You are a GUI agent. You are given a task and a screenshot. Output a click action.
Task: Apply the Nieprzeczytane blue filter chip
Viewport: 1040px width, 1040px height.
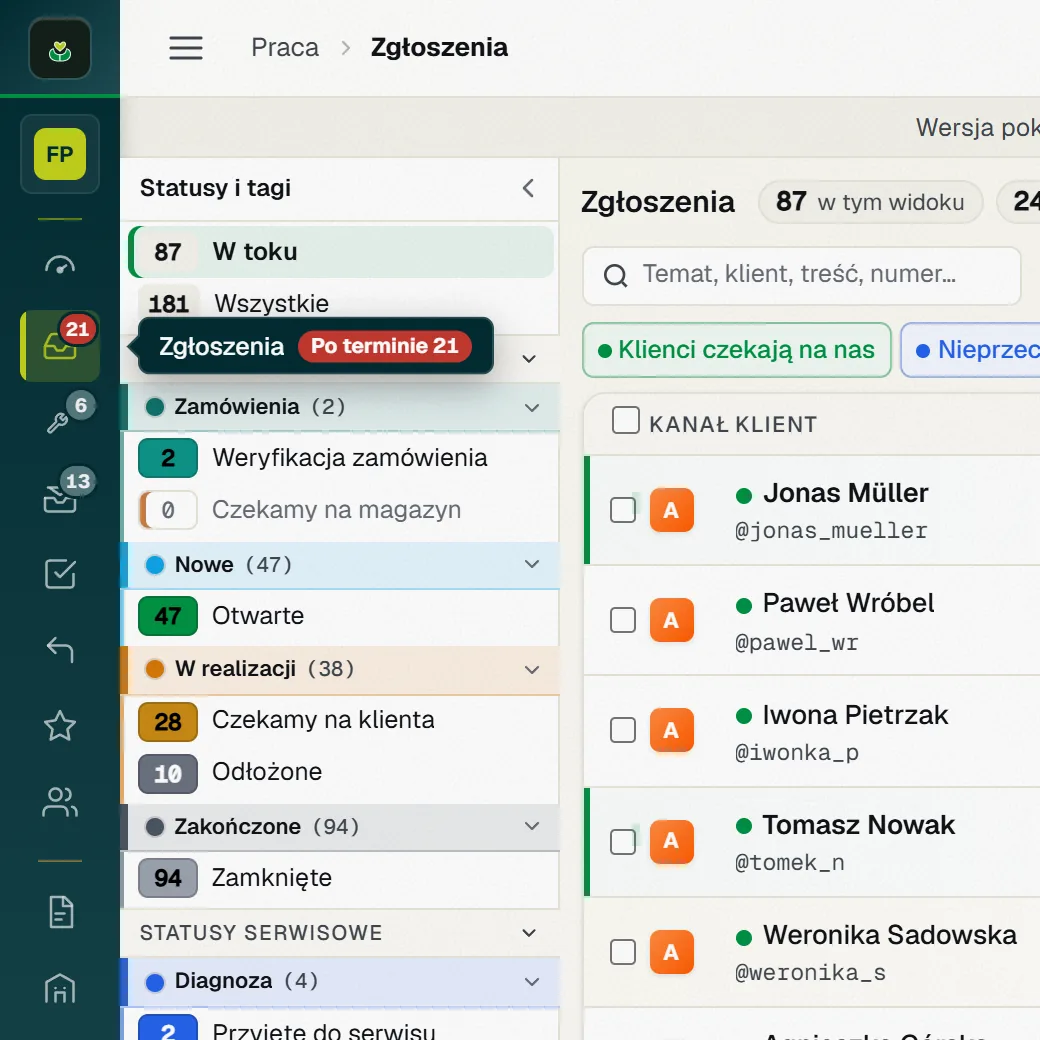pyautogui.click(x=970, y=350)
